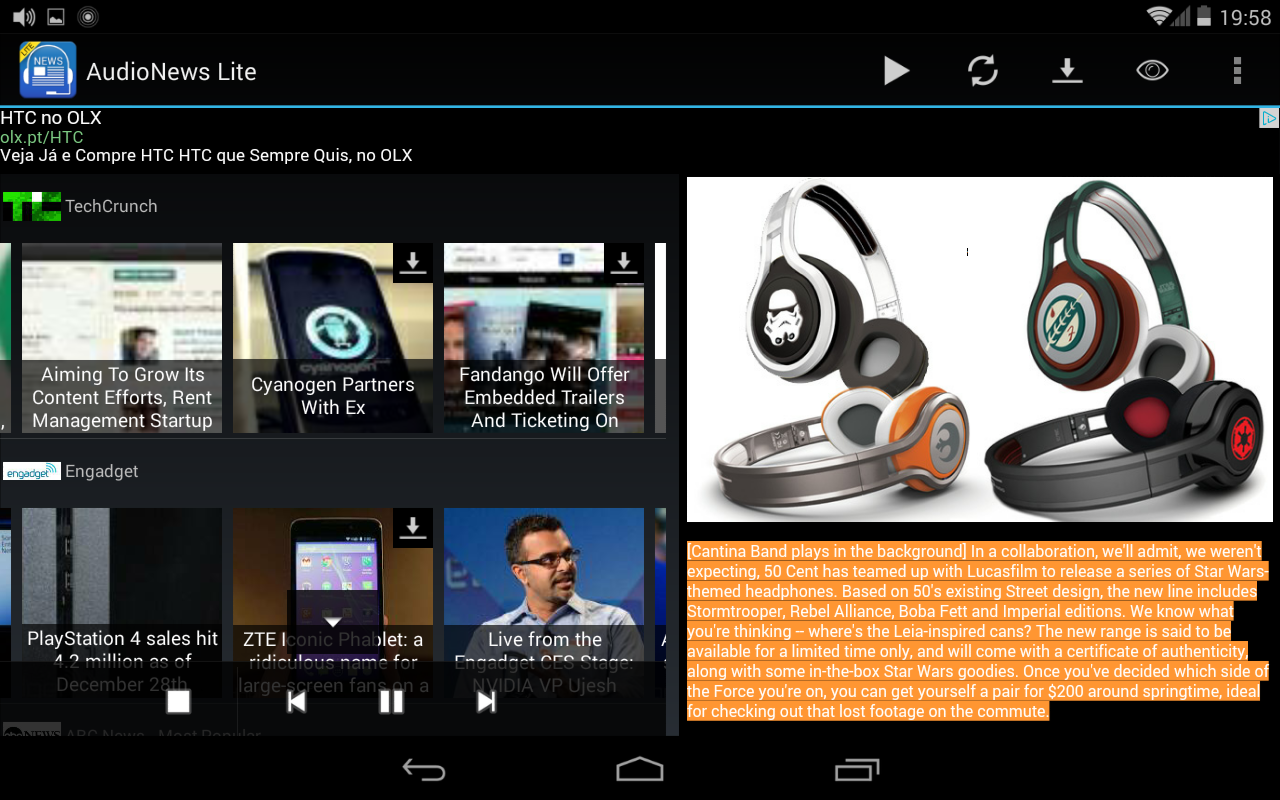Open the Live from the Engadget CES Stage article
The image size is (1280, 800).
[x=544, y=603]
